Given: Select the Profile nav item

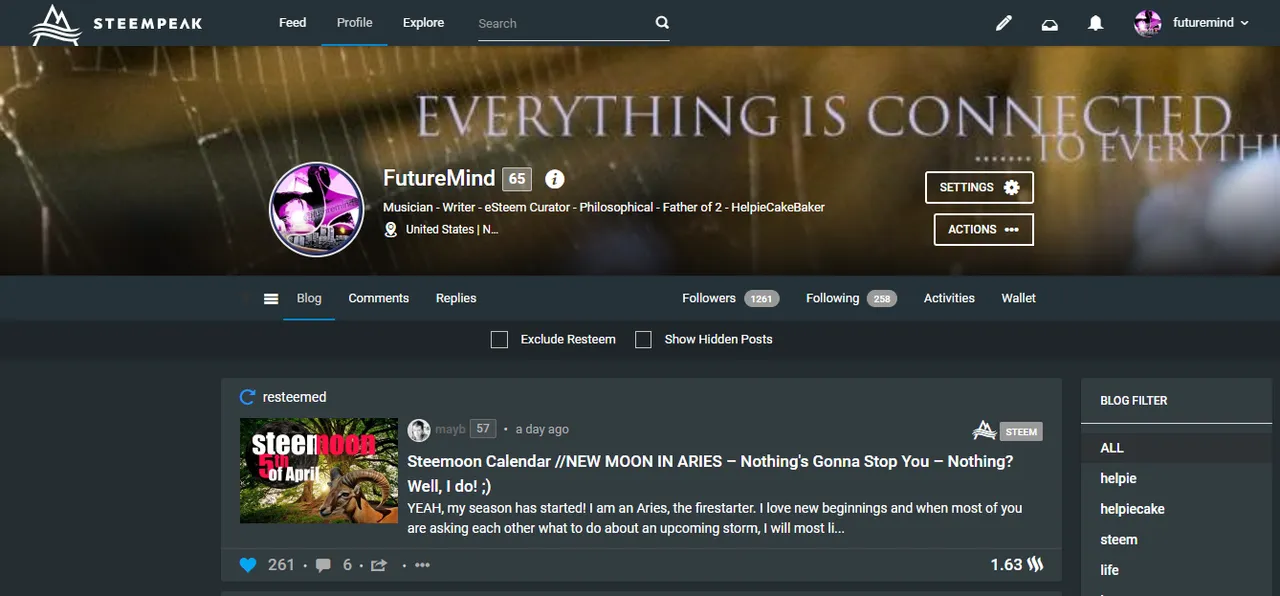Looking at the screenshot, I should pyautogui.click(x=354, y=22).
